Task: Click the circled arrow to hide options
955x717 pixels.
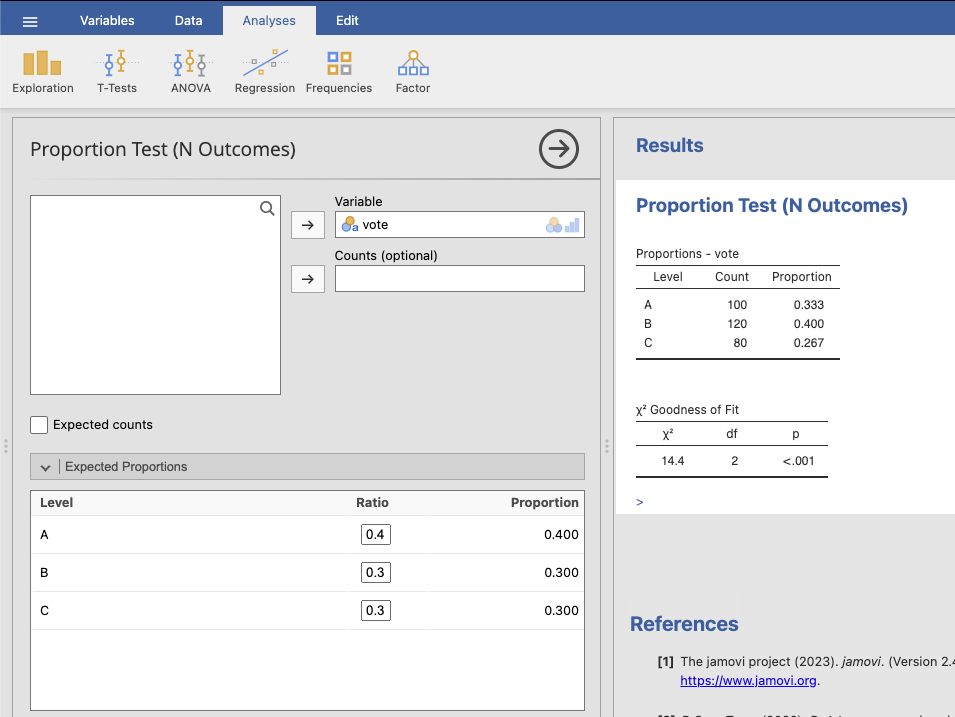Action: [x=558, y=149]
